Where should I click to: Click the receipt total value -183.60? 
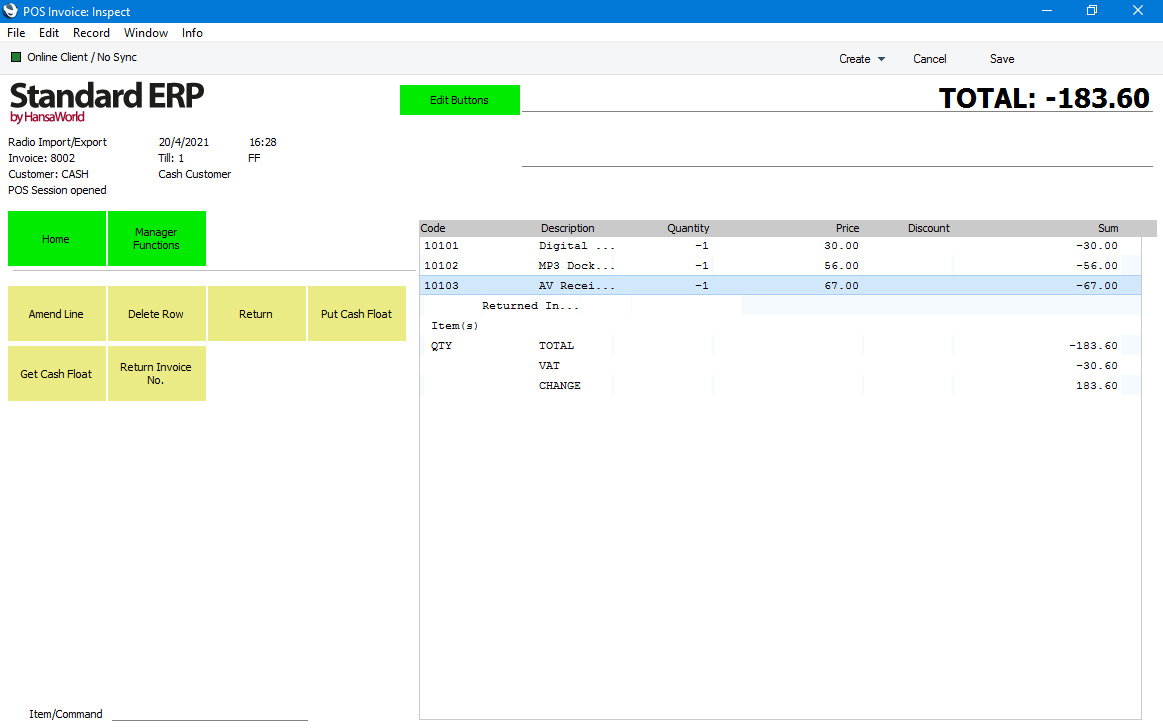tap(1093, 345)
